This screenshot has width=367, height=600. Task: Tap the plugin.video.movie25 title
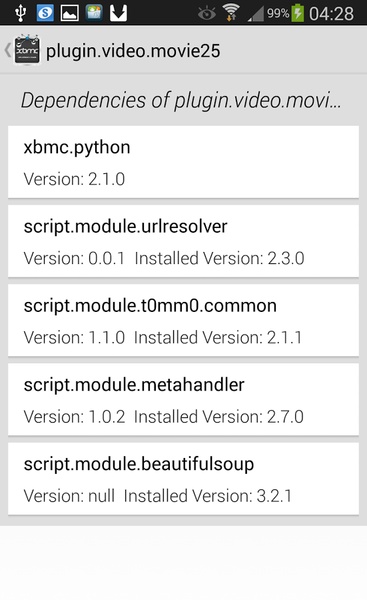pyautogui.click(x=133, y=51)
